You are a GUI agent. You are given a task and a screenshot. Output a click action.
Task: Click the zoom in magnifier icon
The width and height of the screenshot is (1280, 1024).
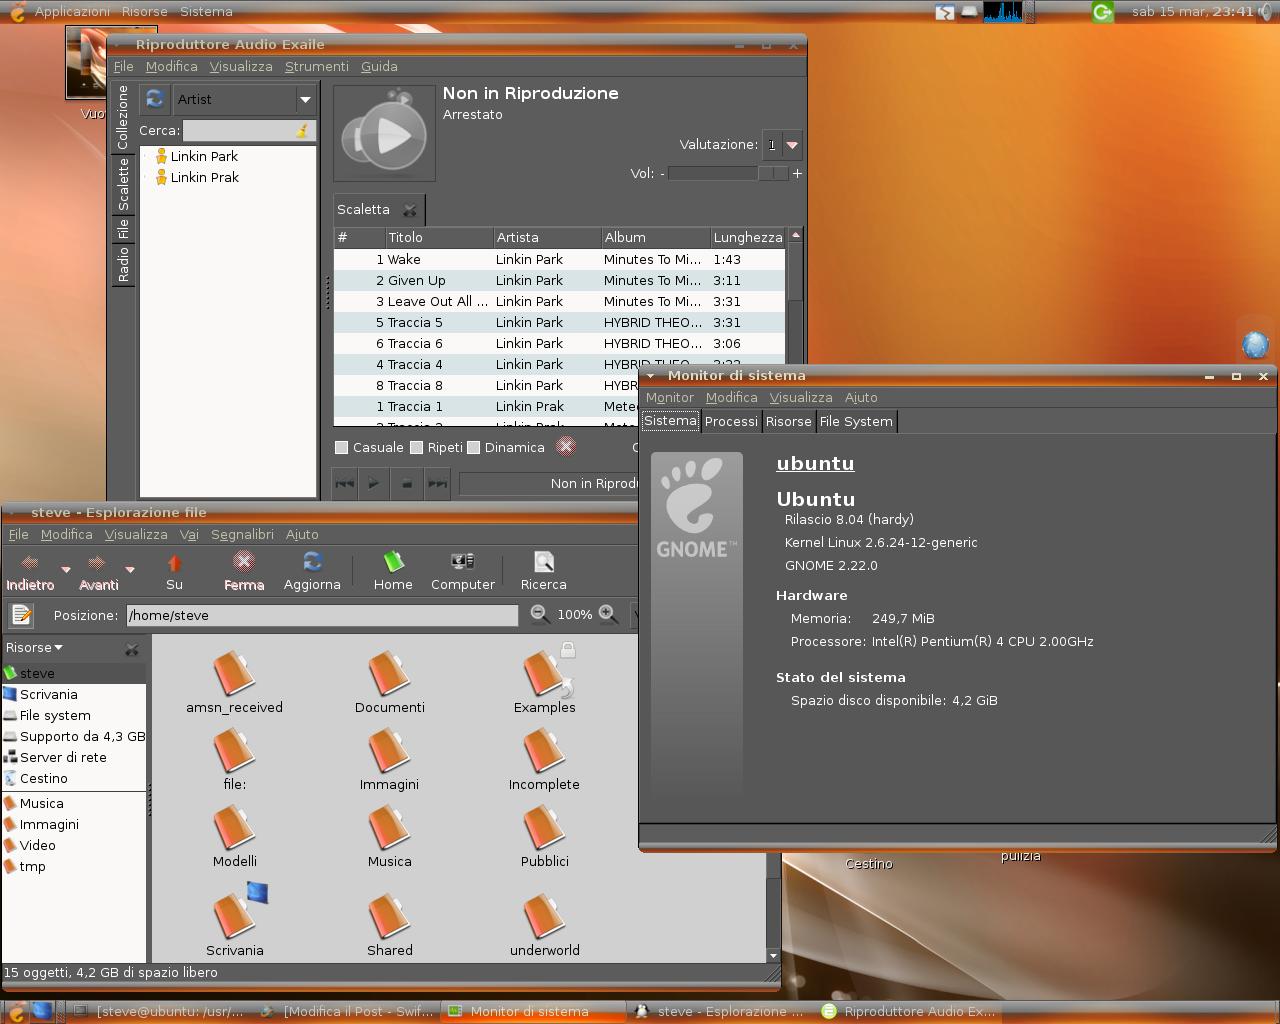tap(607, 614)
